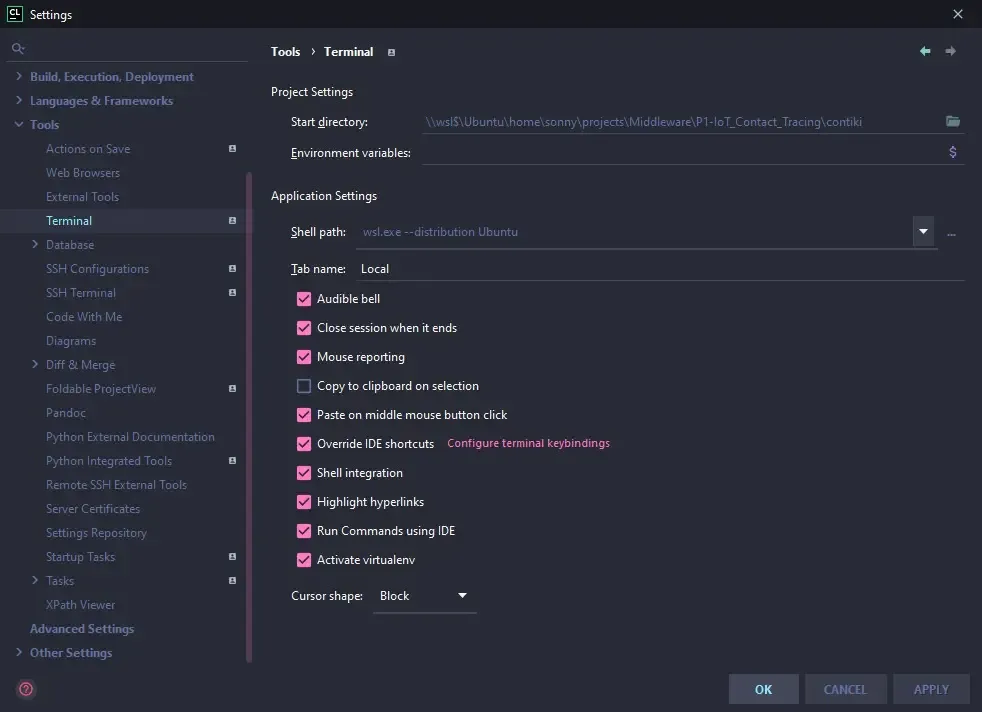982x712 pixels.
Task: Enable Copy to clipboard on selection
Action: [304, 386]
